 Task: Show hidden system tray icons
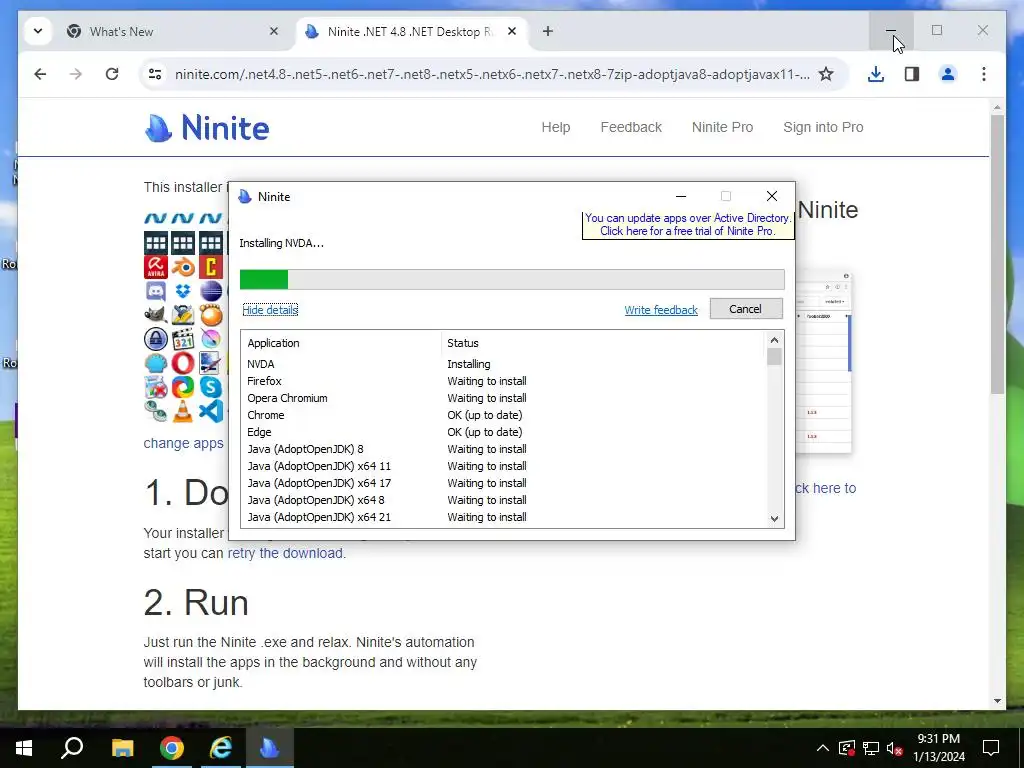pos(823,748)
